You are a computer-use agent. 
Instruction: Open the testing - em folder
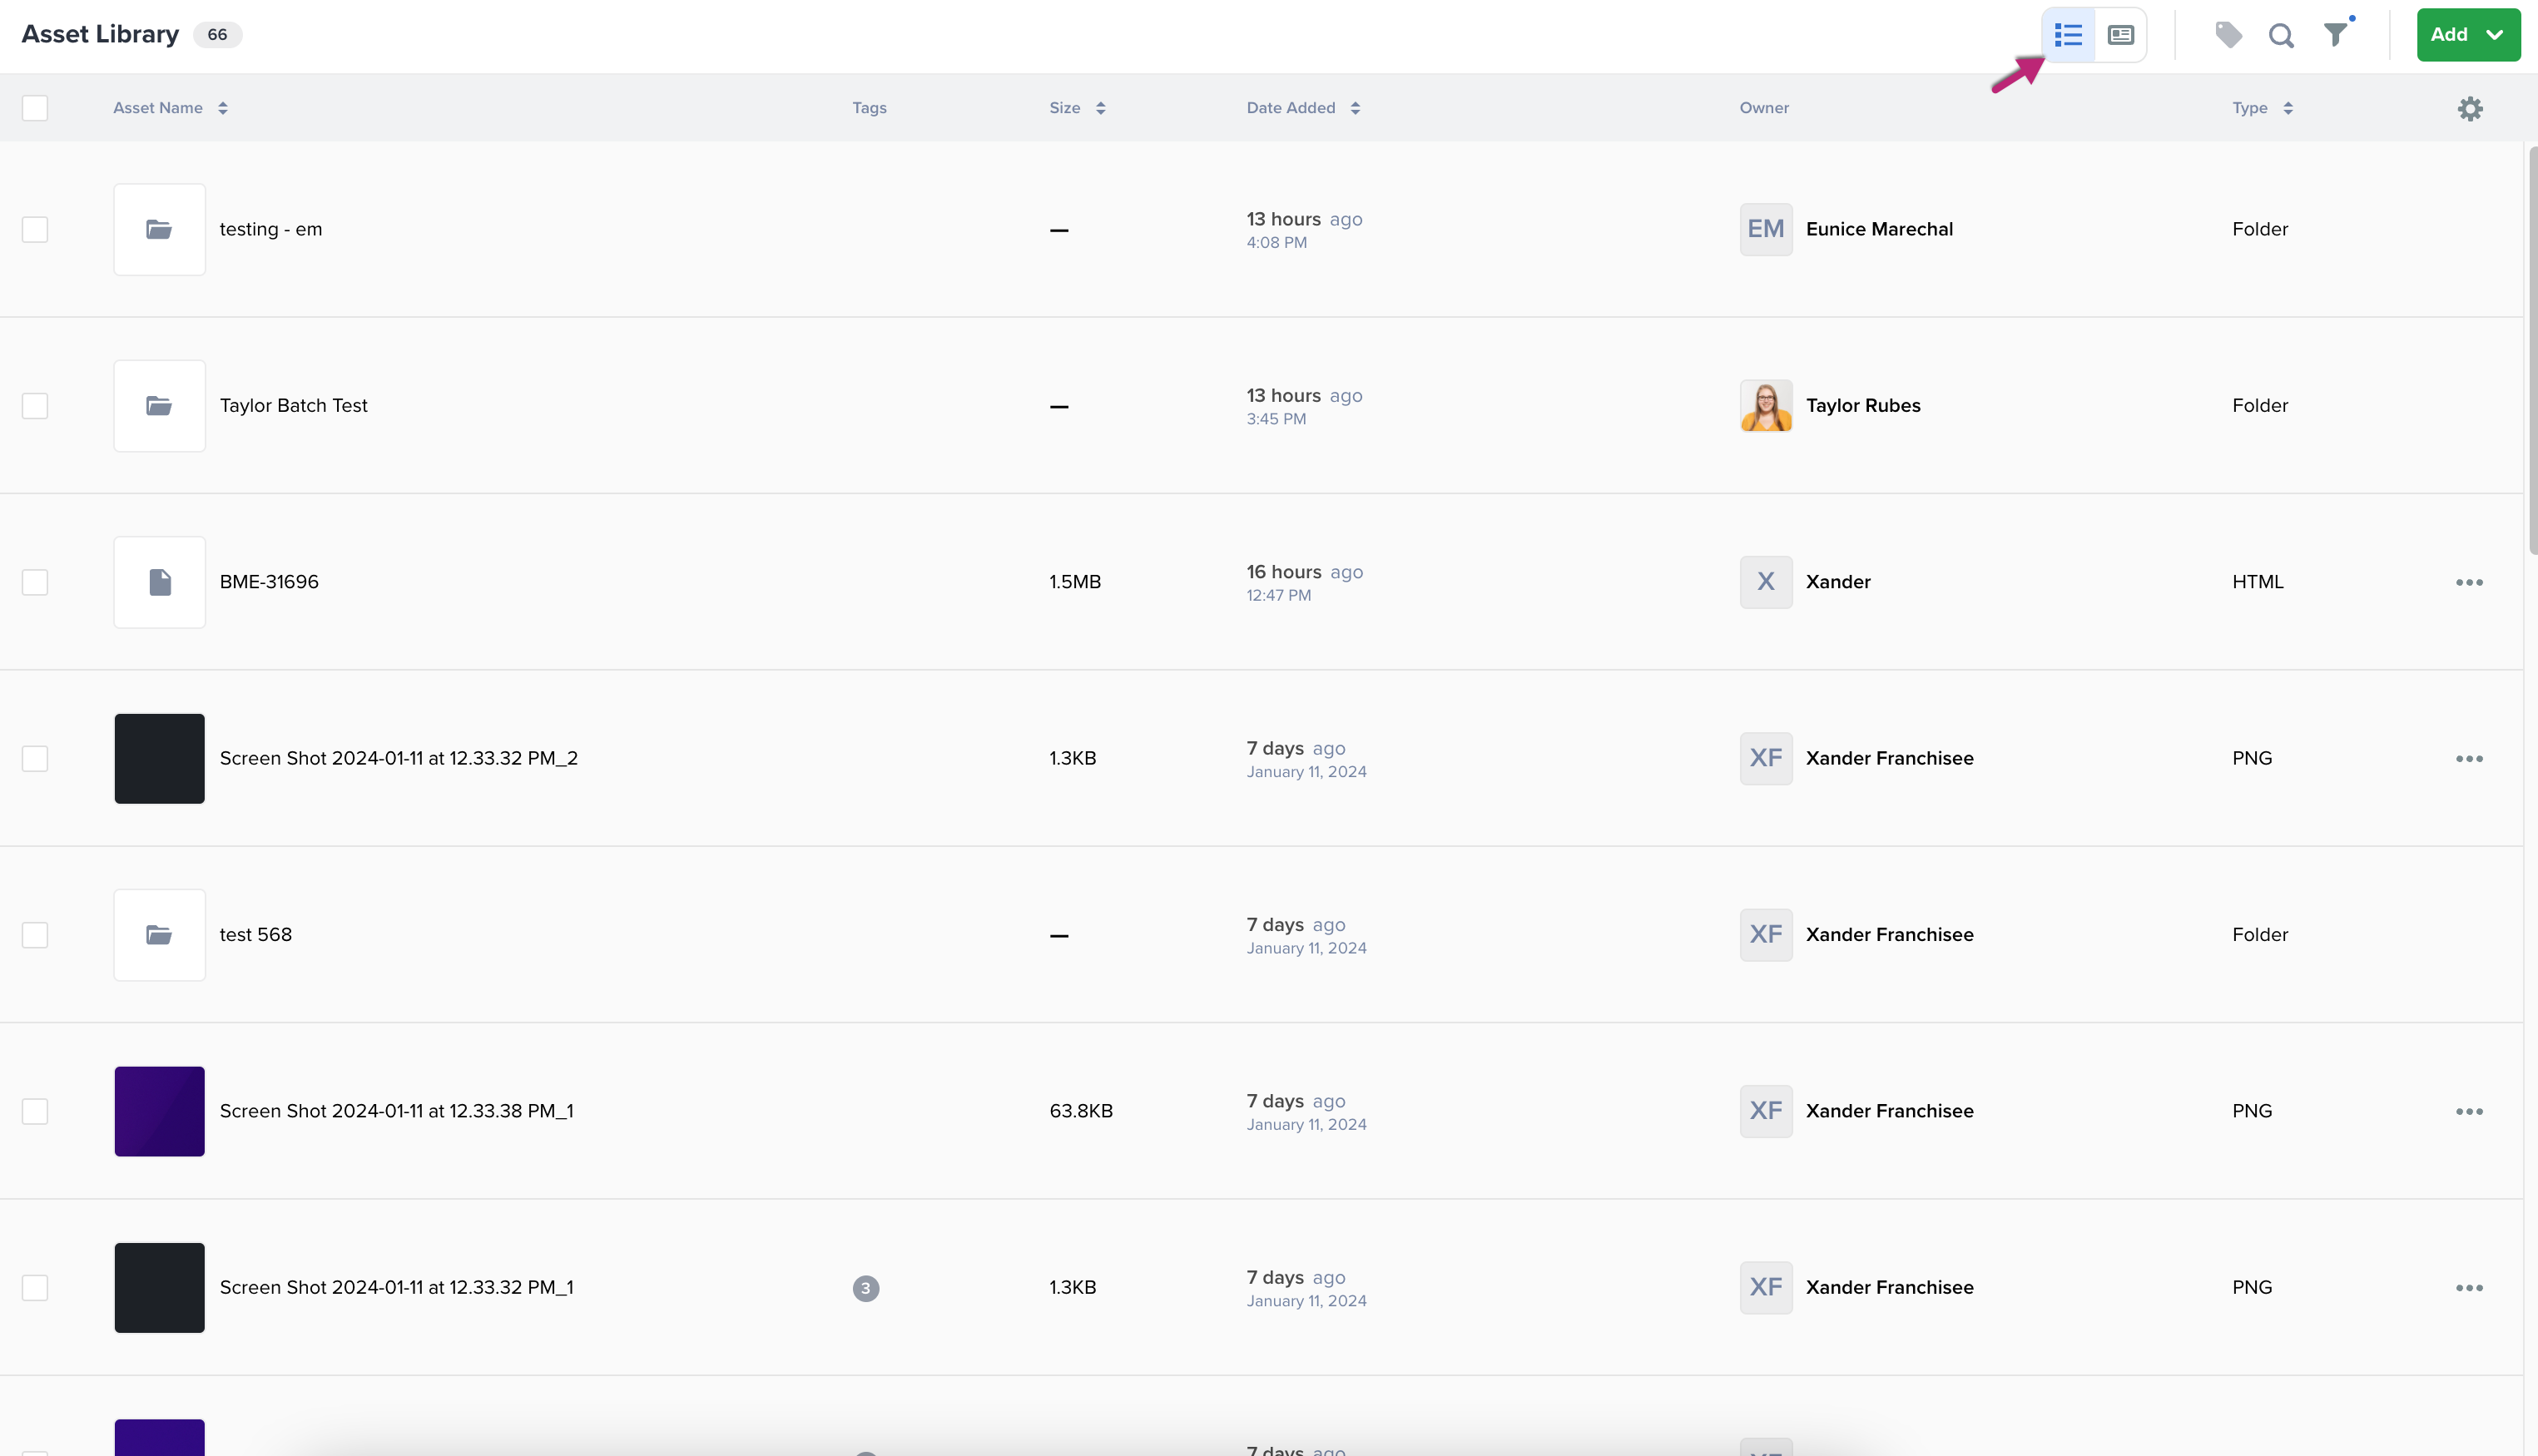tap(271, 230)
